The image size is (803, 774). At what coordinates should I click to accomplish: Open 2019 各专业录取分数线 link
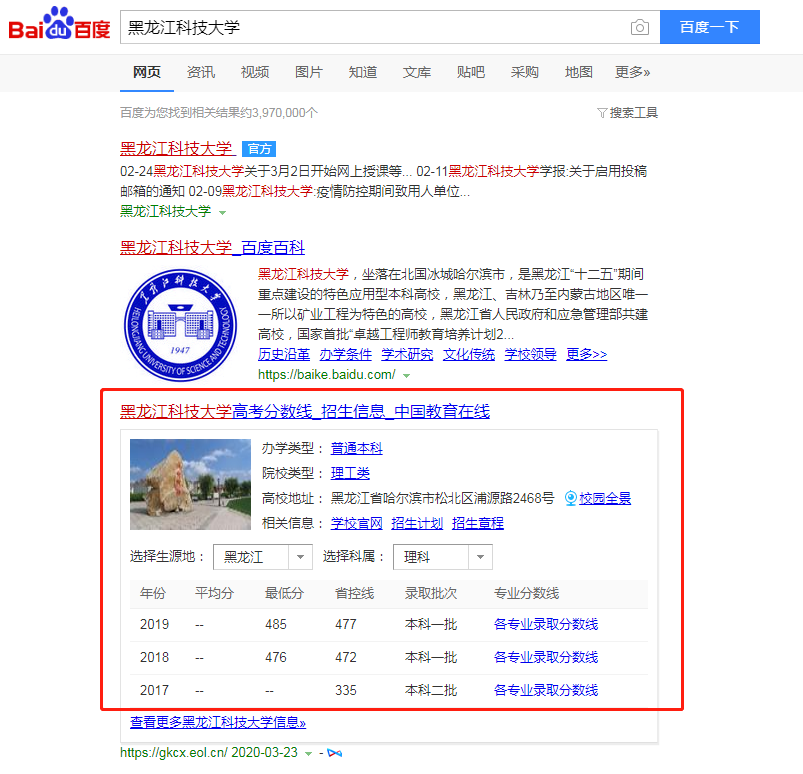(546, 624)
